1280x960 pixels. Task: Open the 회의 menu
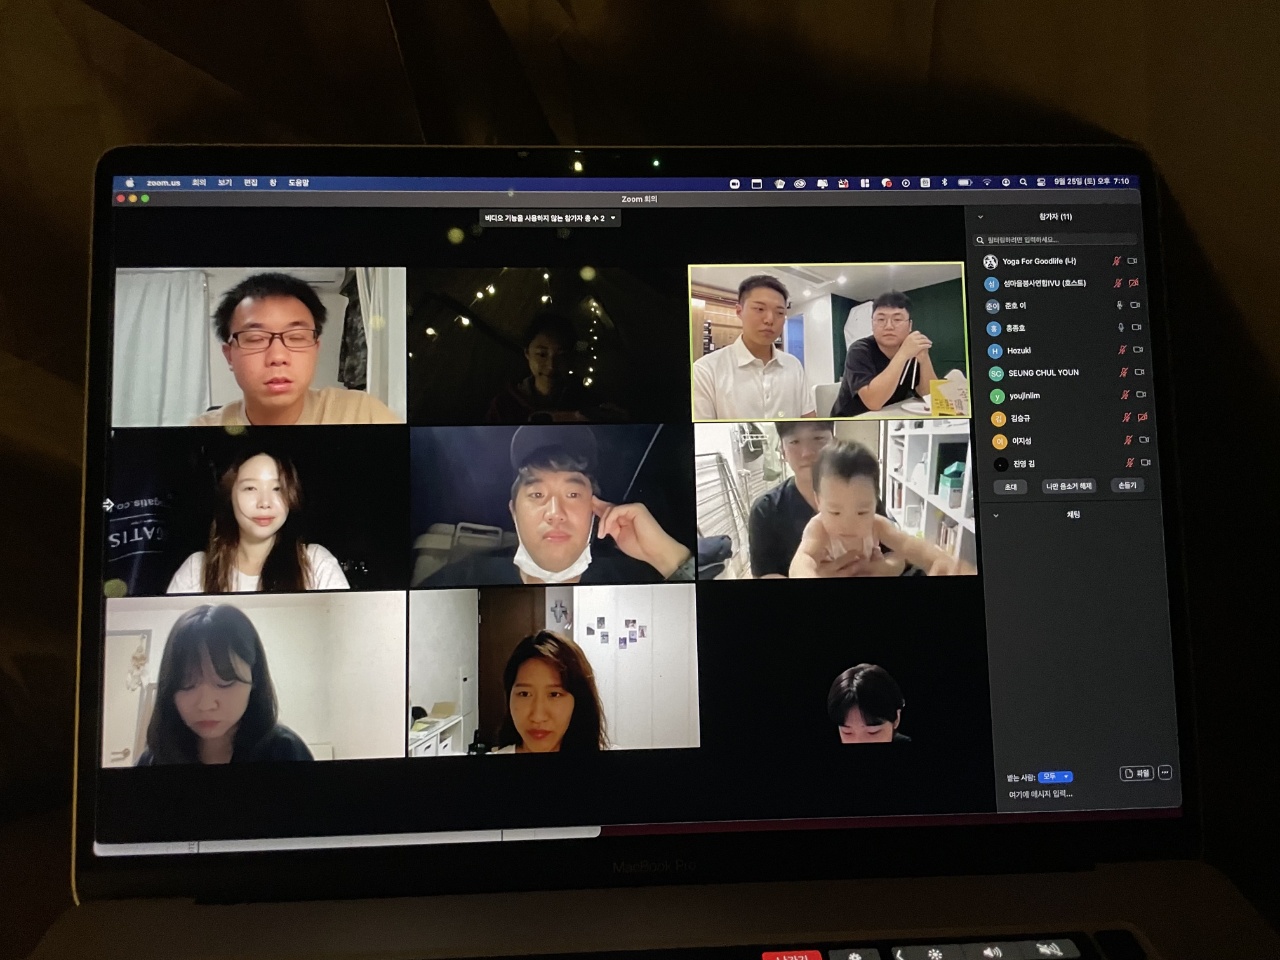coord(199,183)
